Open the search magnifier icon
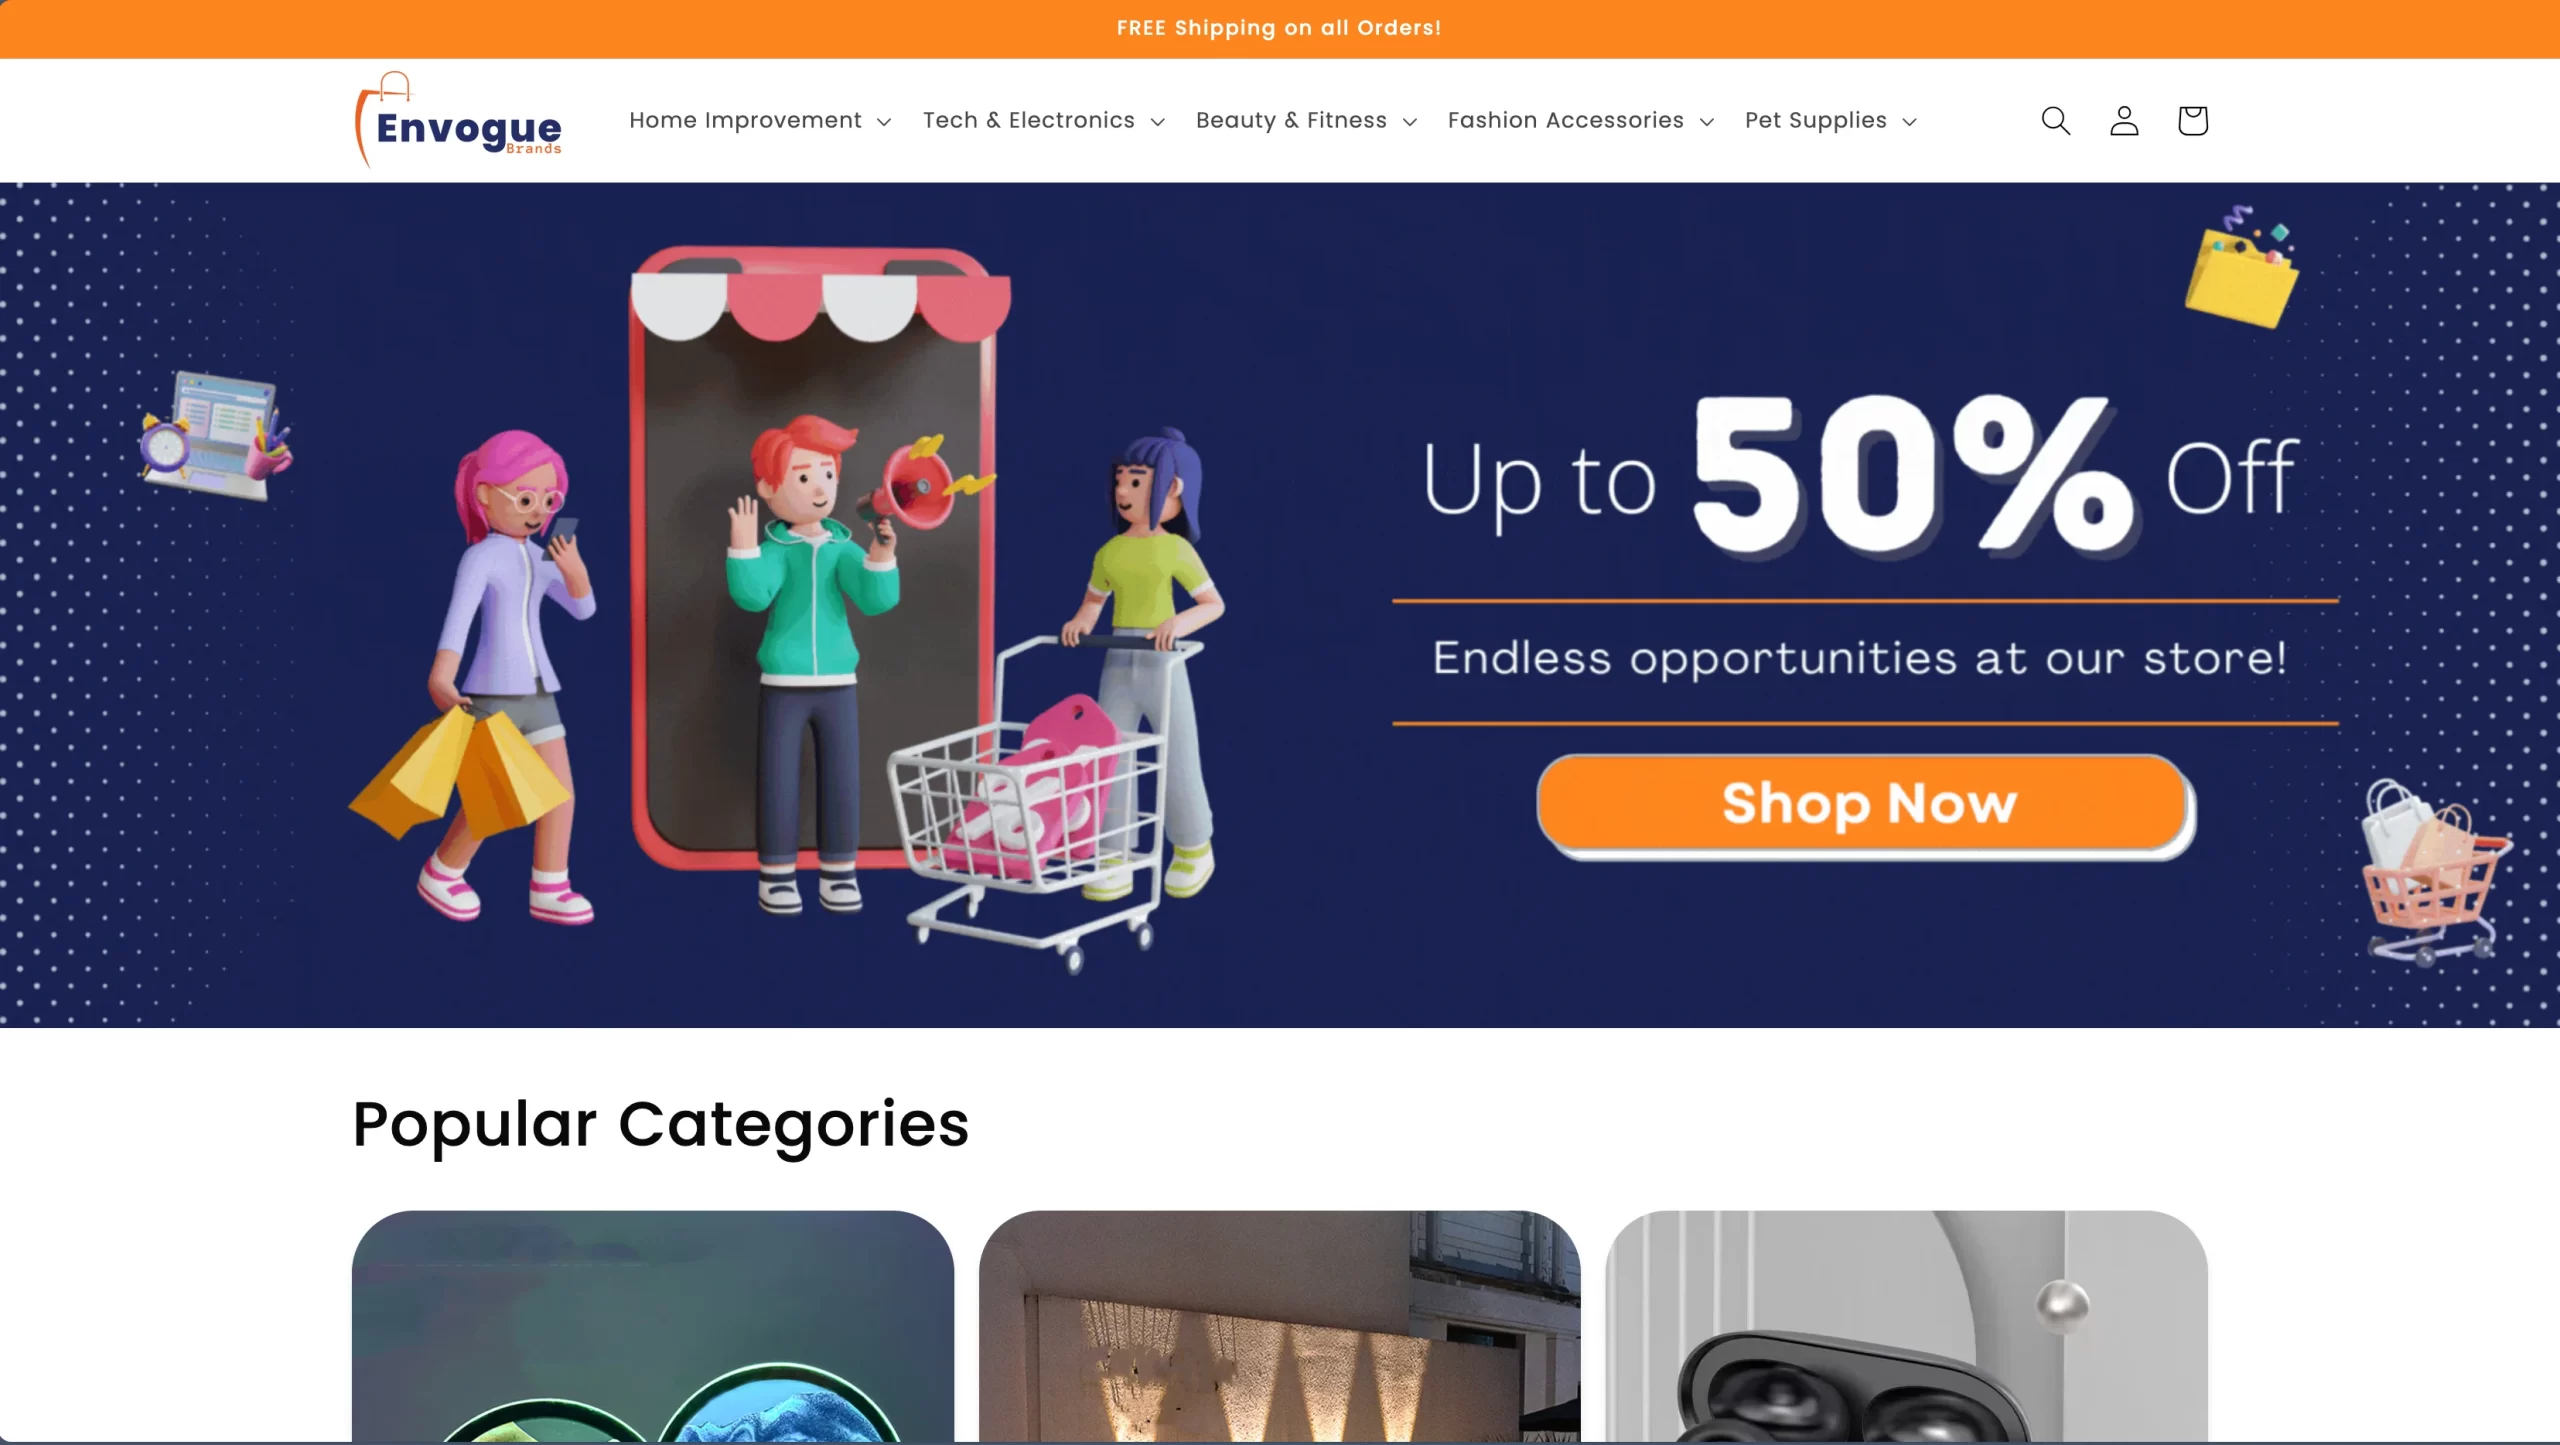The image size is (2560, 1445). coord(2055,120)
